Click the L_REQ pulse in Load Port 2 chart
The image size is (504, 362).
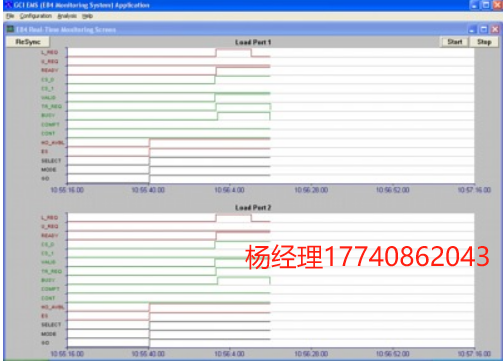click(233, 218)
